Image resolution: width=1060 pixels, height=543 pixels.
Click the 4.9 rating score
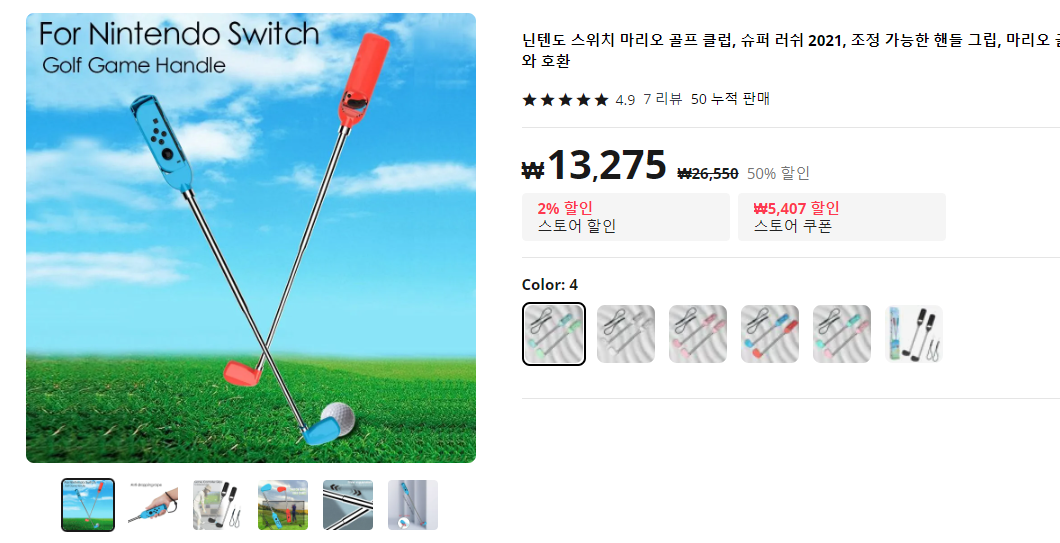tap(625, 100)
